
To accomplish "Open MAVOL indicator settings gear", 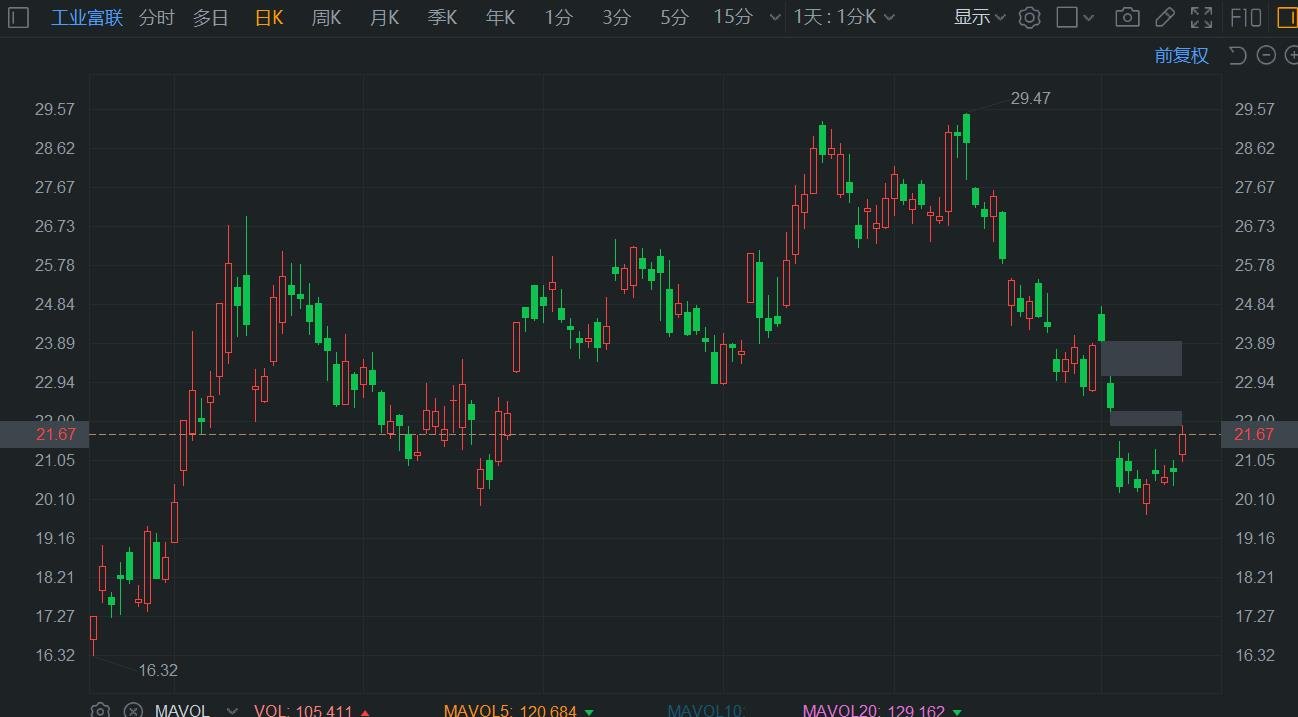I will (x=100, y=711).
